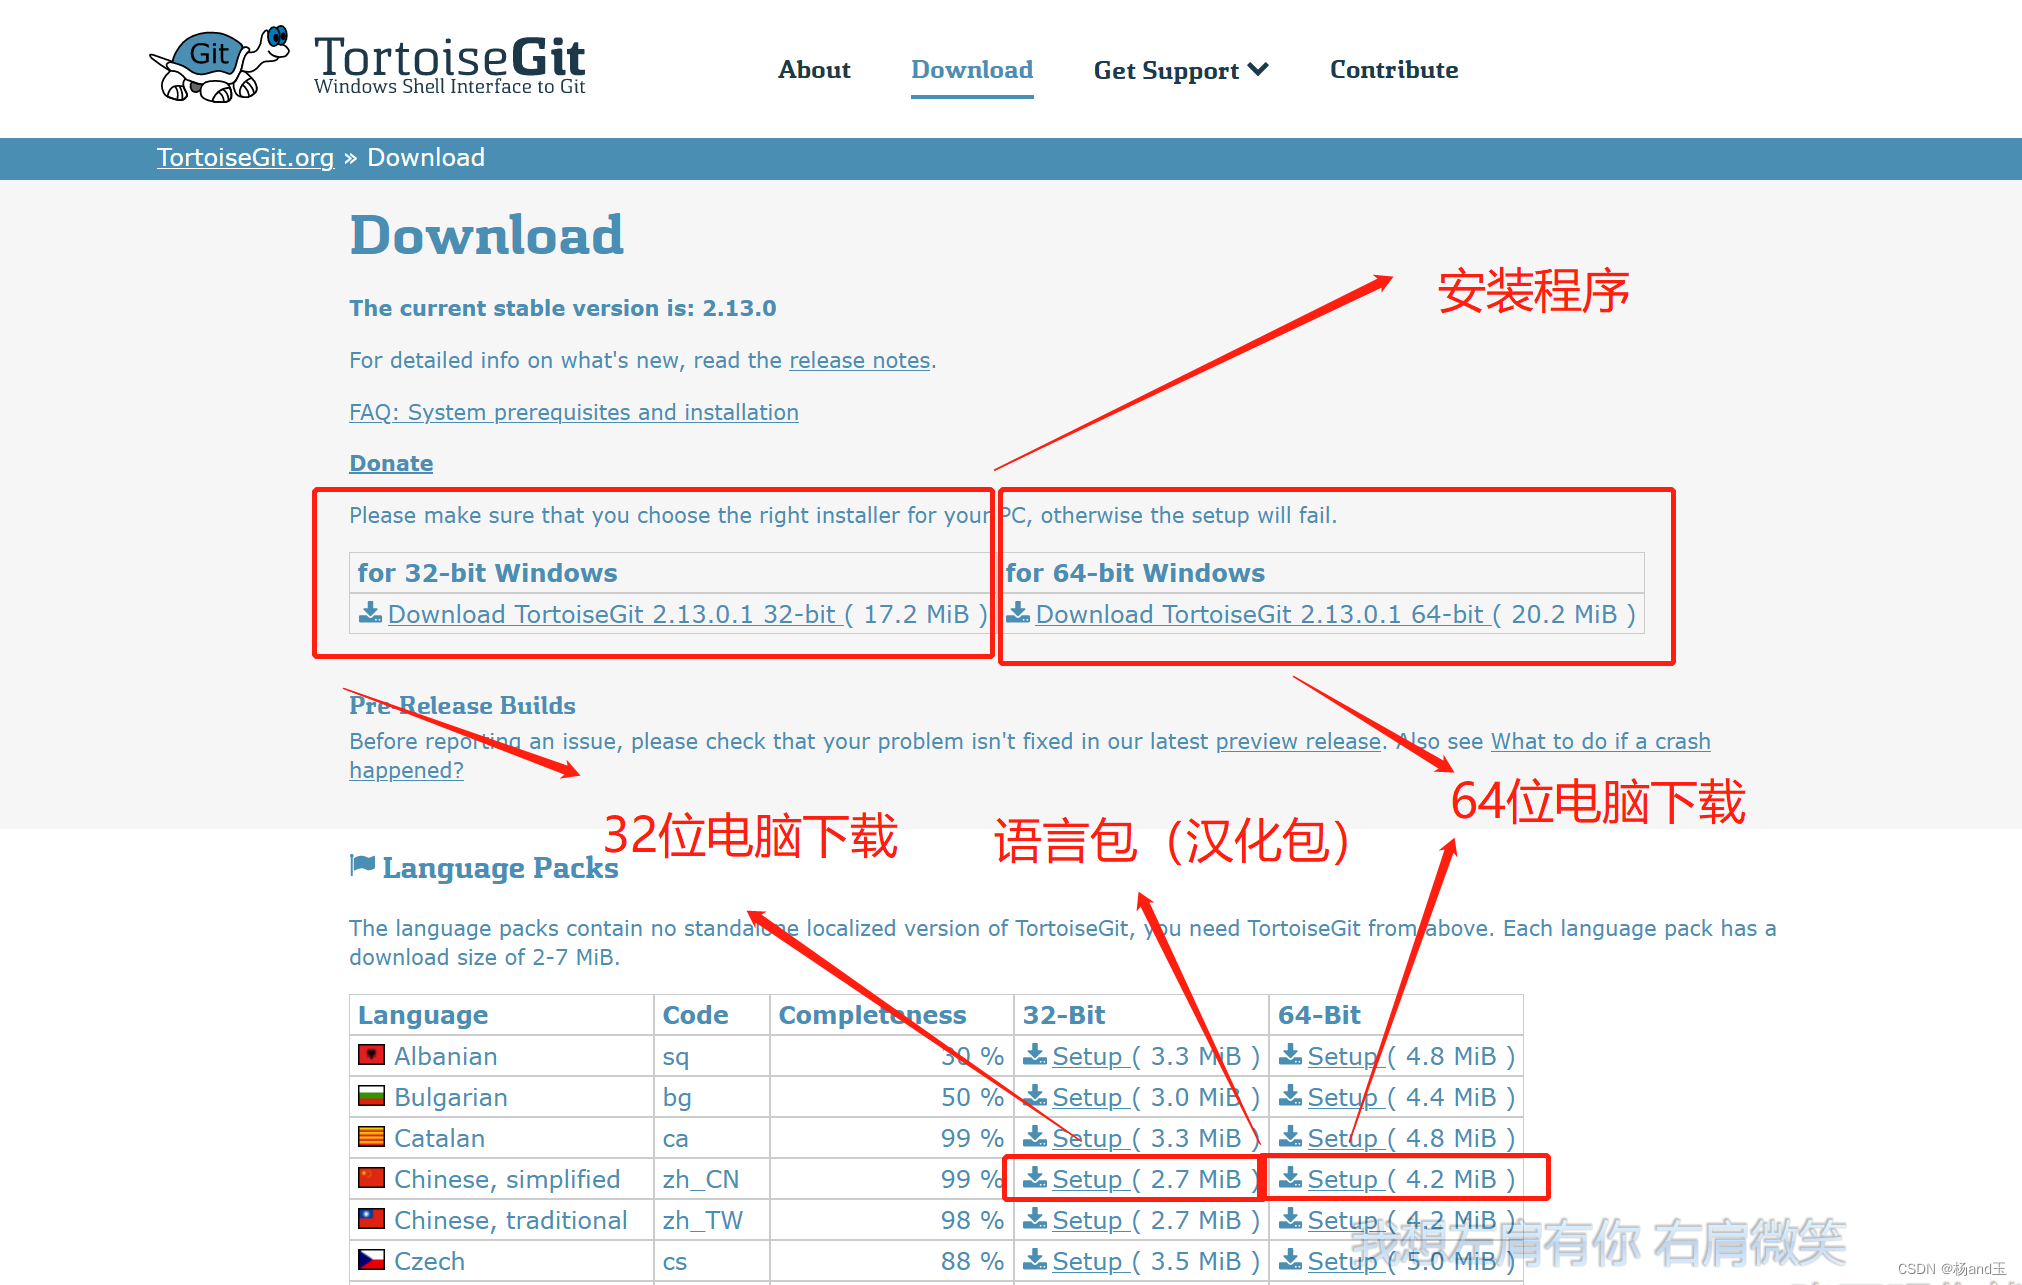The height and width of the screenshot is (1285, 2022).
Task: Open the preview release link
Action: point(1297,741)
